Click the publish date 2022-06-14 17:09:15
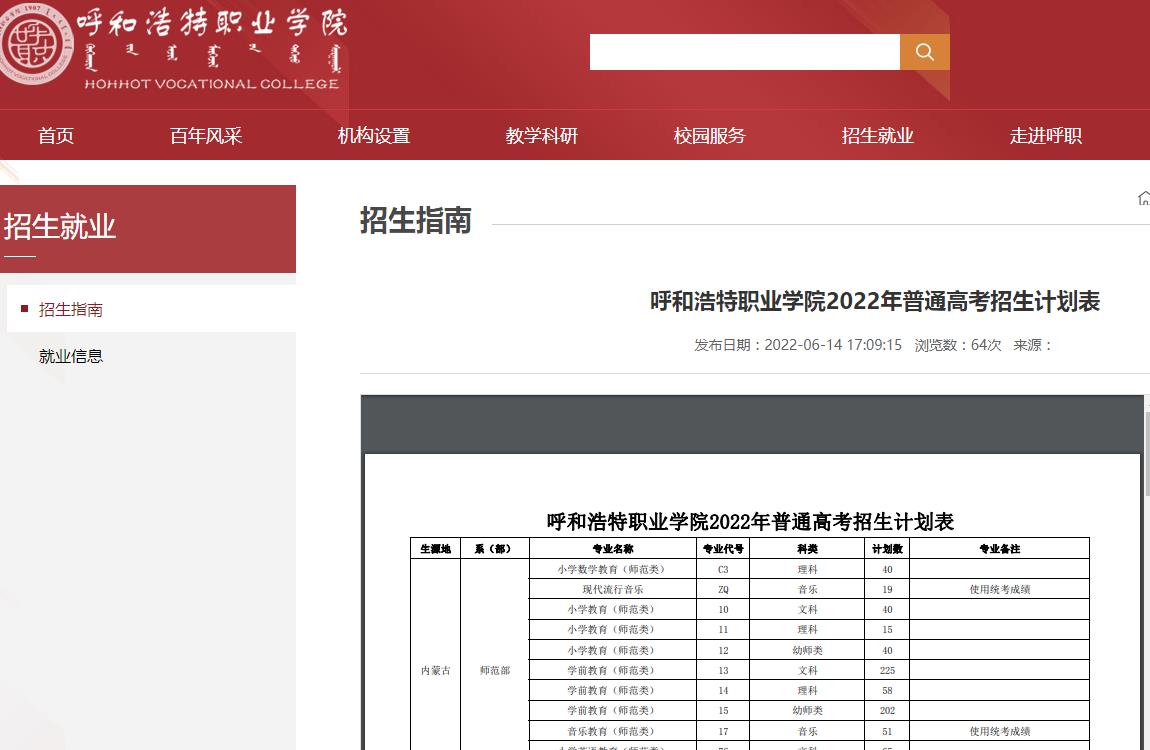This screenshot has height=750, width=1150. click(x=833, y=345)
